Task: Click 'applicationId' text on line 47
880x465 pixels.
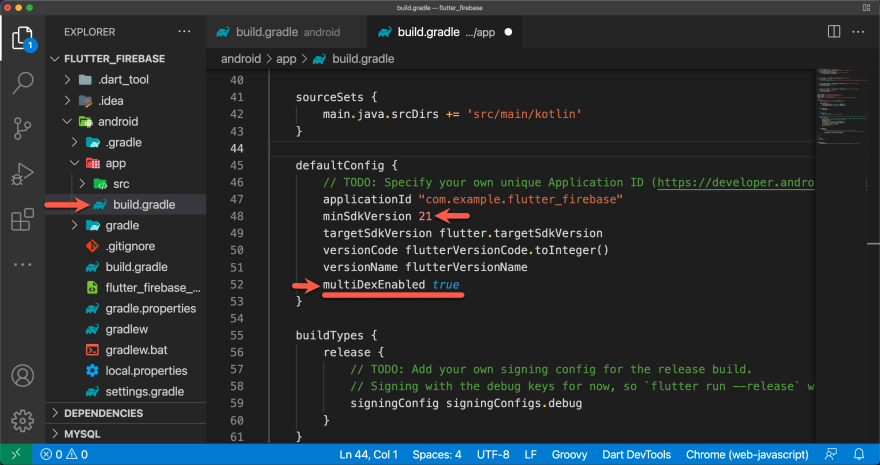Action: point(367,200)
